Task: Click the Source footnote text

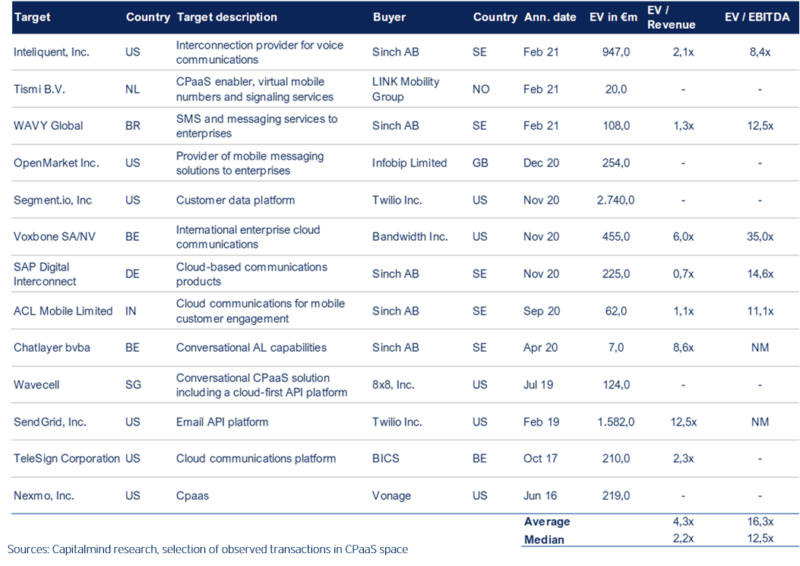Action: point(207,550)
